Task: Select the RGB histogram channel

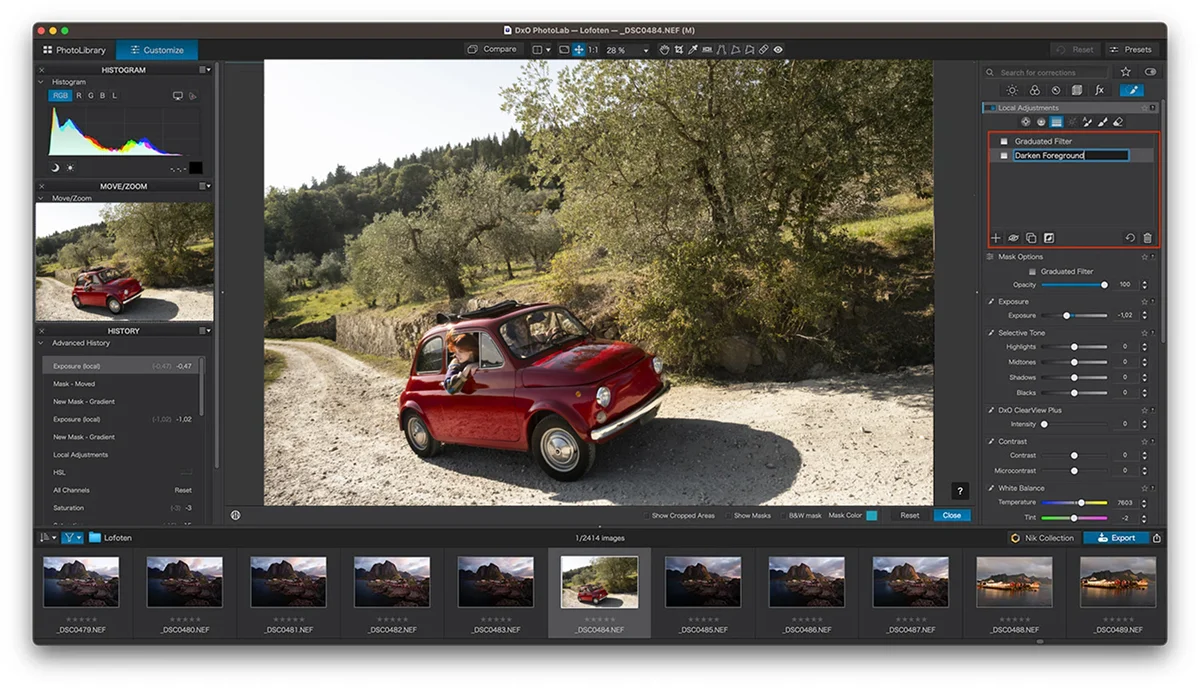Action: (x=60, y=96)
